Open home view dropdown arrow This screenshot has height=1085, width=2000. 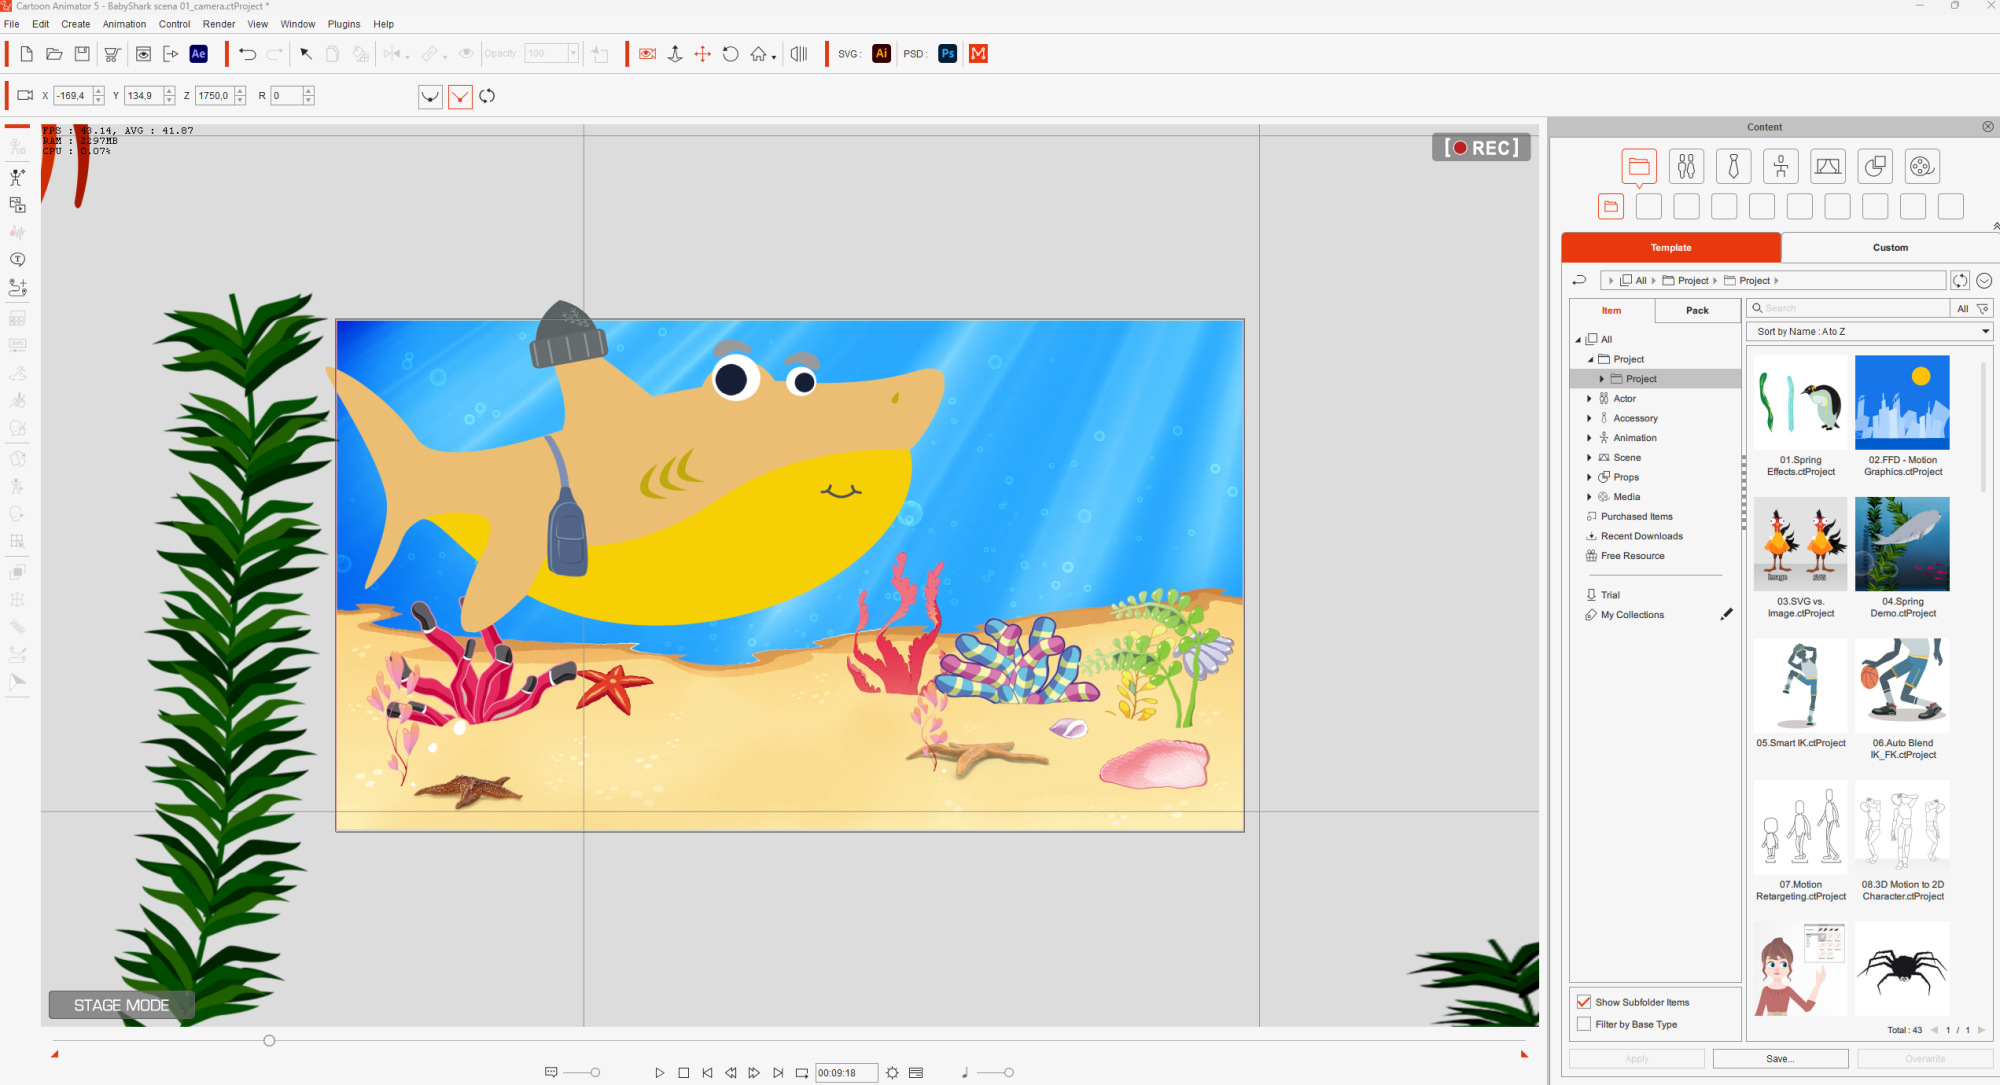tap(774, 57)
